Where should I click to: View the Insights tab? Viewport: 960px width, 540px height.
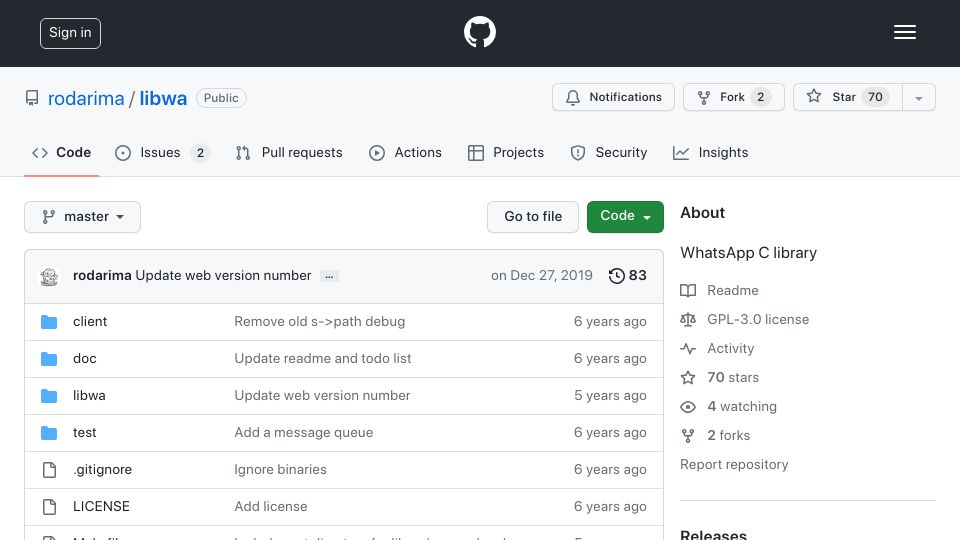click(711, 152)
